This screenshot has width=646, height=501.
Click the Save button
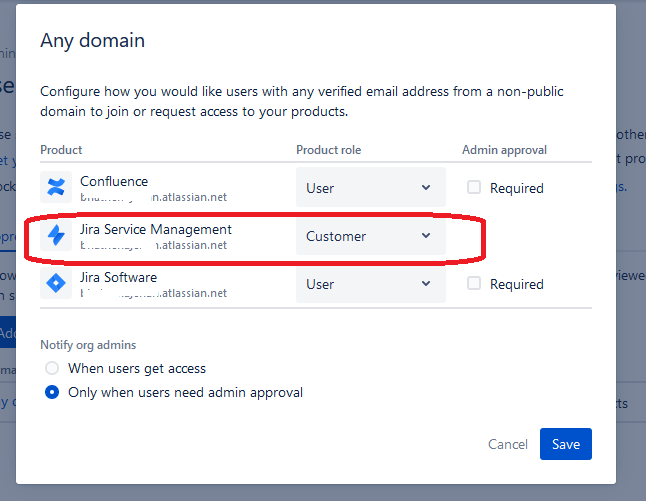coord(565,444)
